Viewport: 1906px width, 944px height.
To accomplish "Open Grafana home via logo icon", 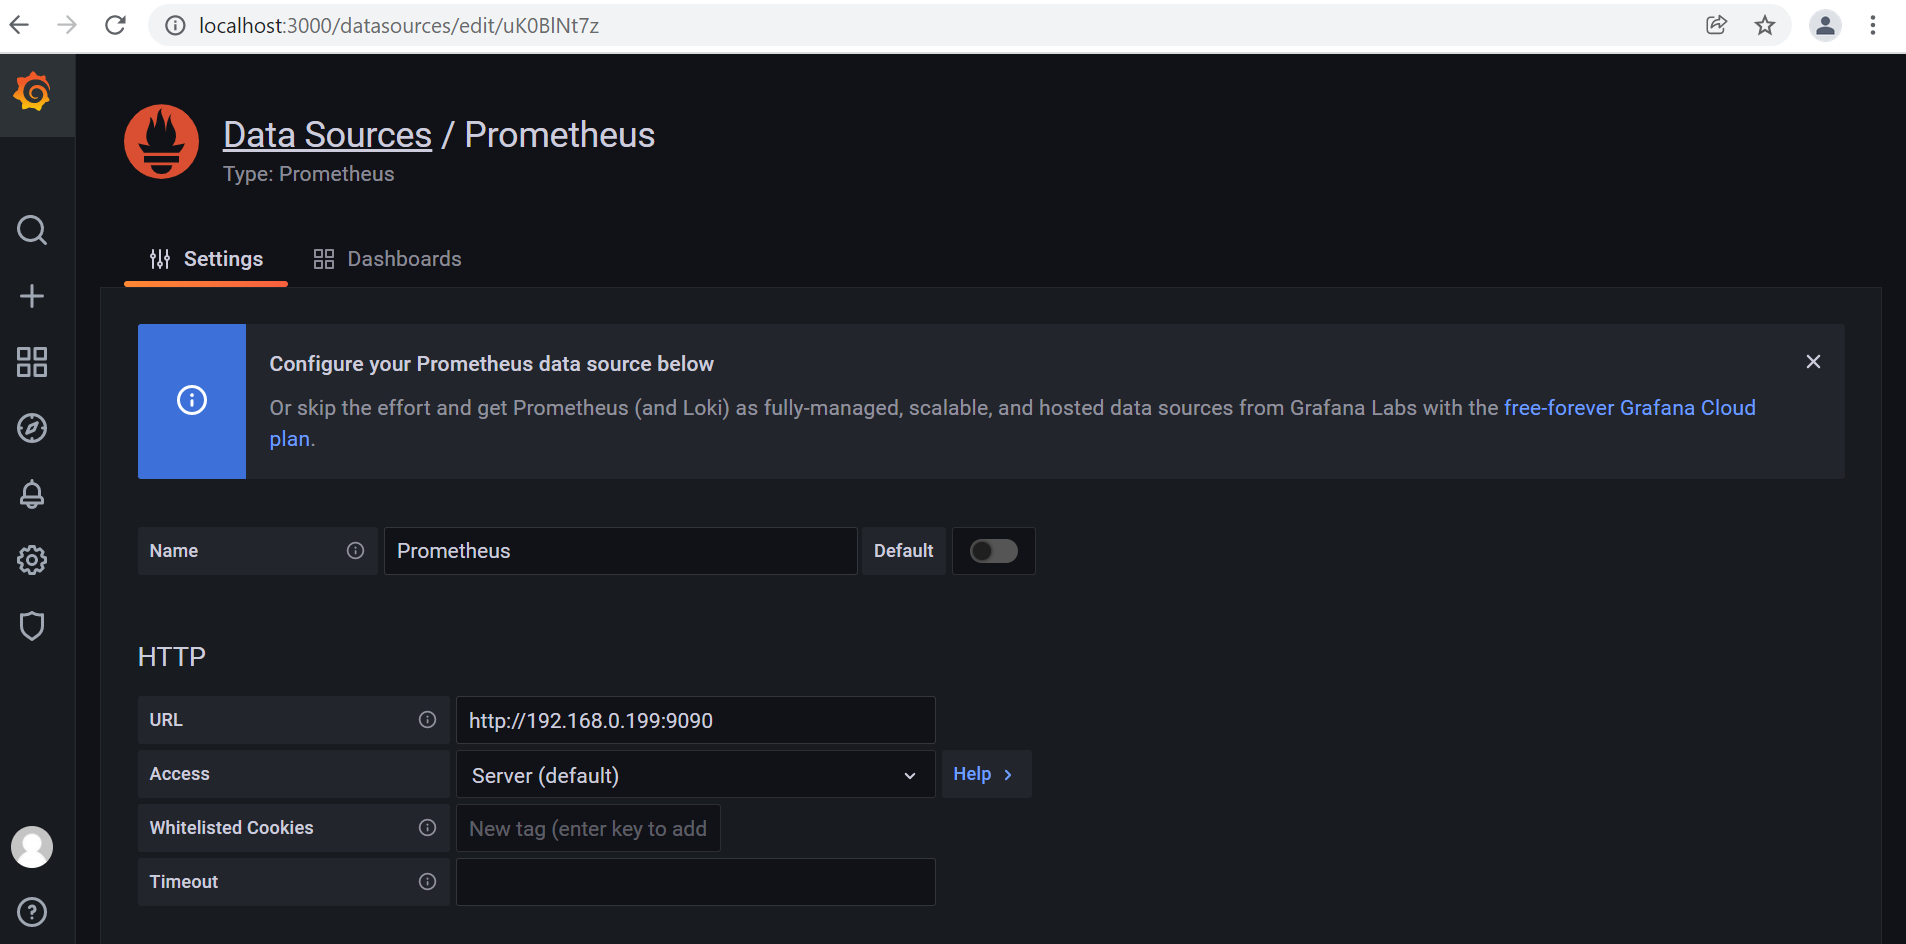I will coord(33,93).
